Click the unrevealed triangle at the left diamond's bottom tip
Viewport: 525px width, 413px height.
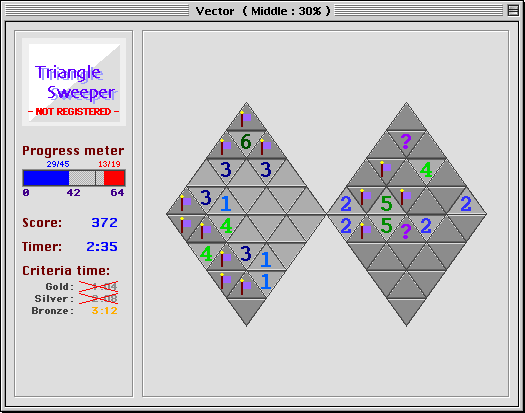pyautogui.click(x=246, y=308)
